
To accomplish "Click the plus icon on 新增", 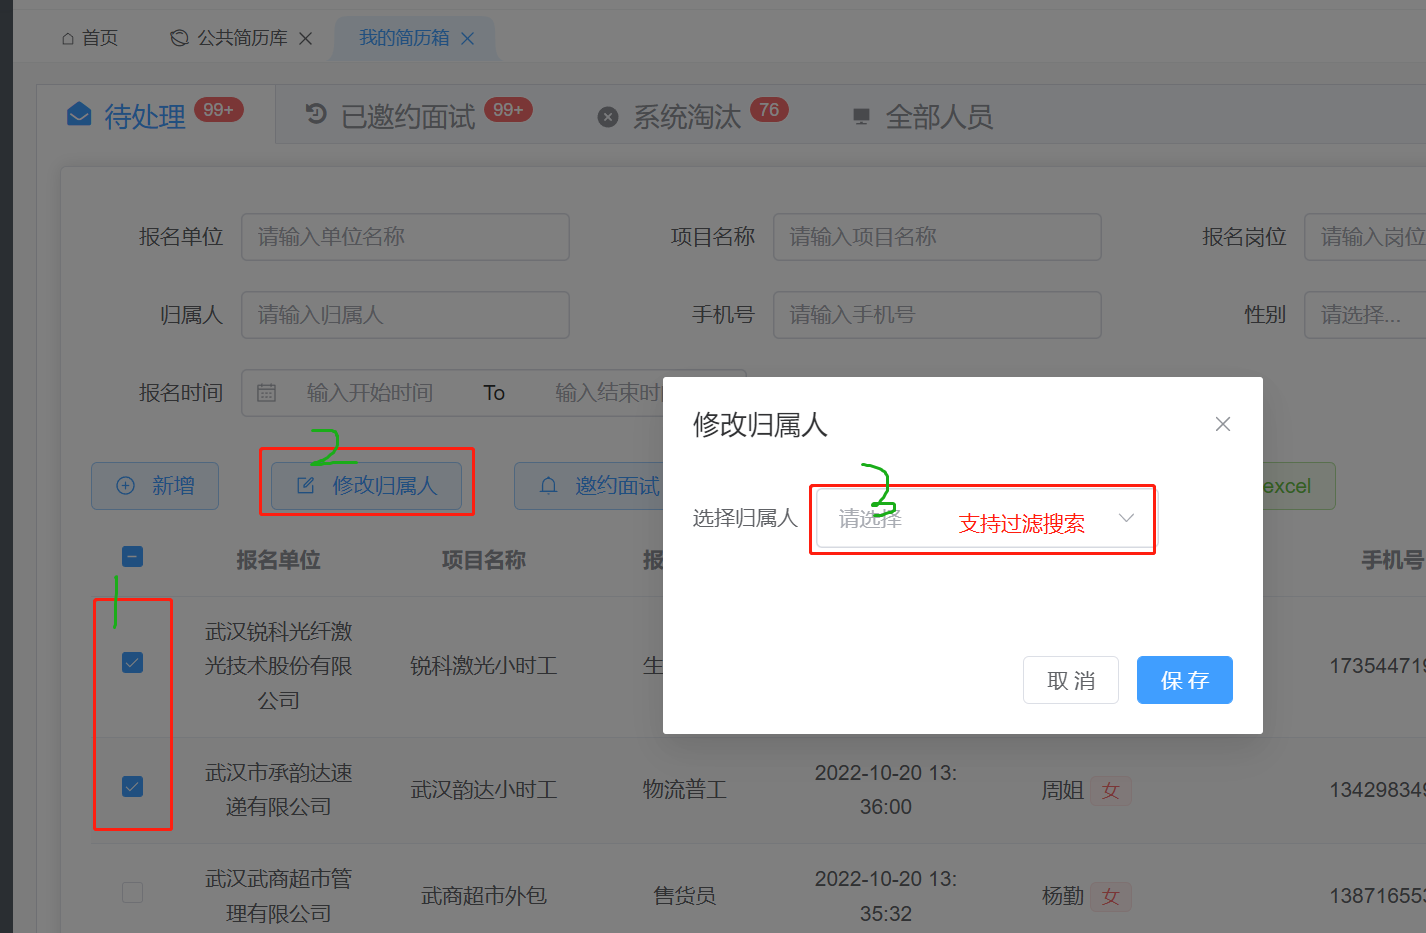I will (x=125, y=486).
